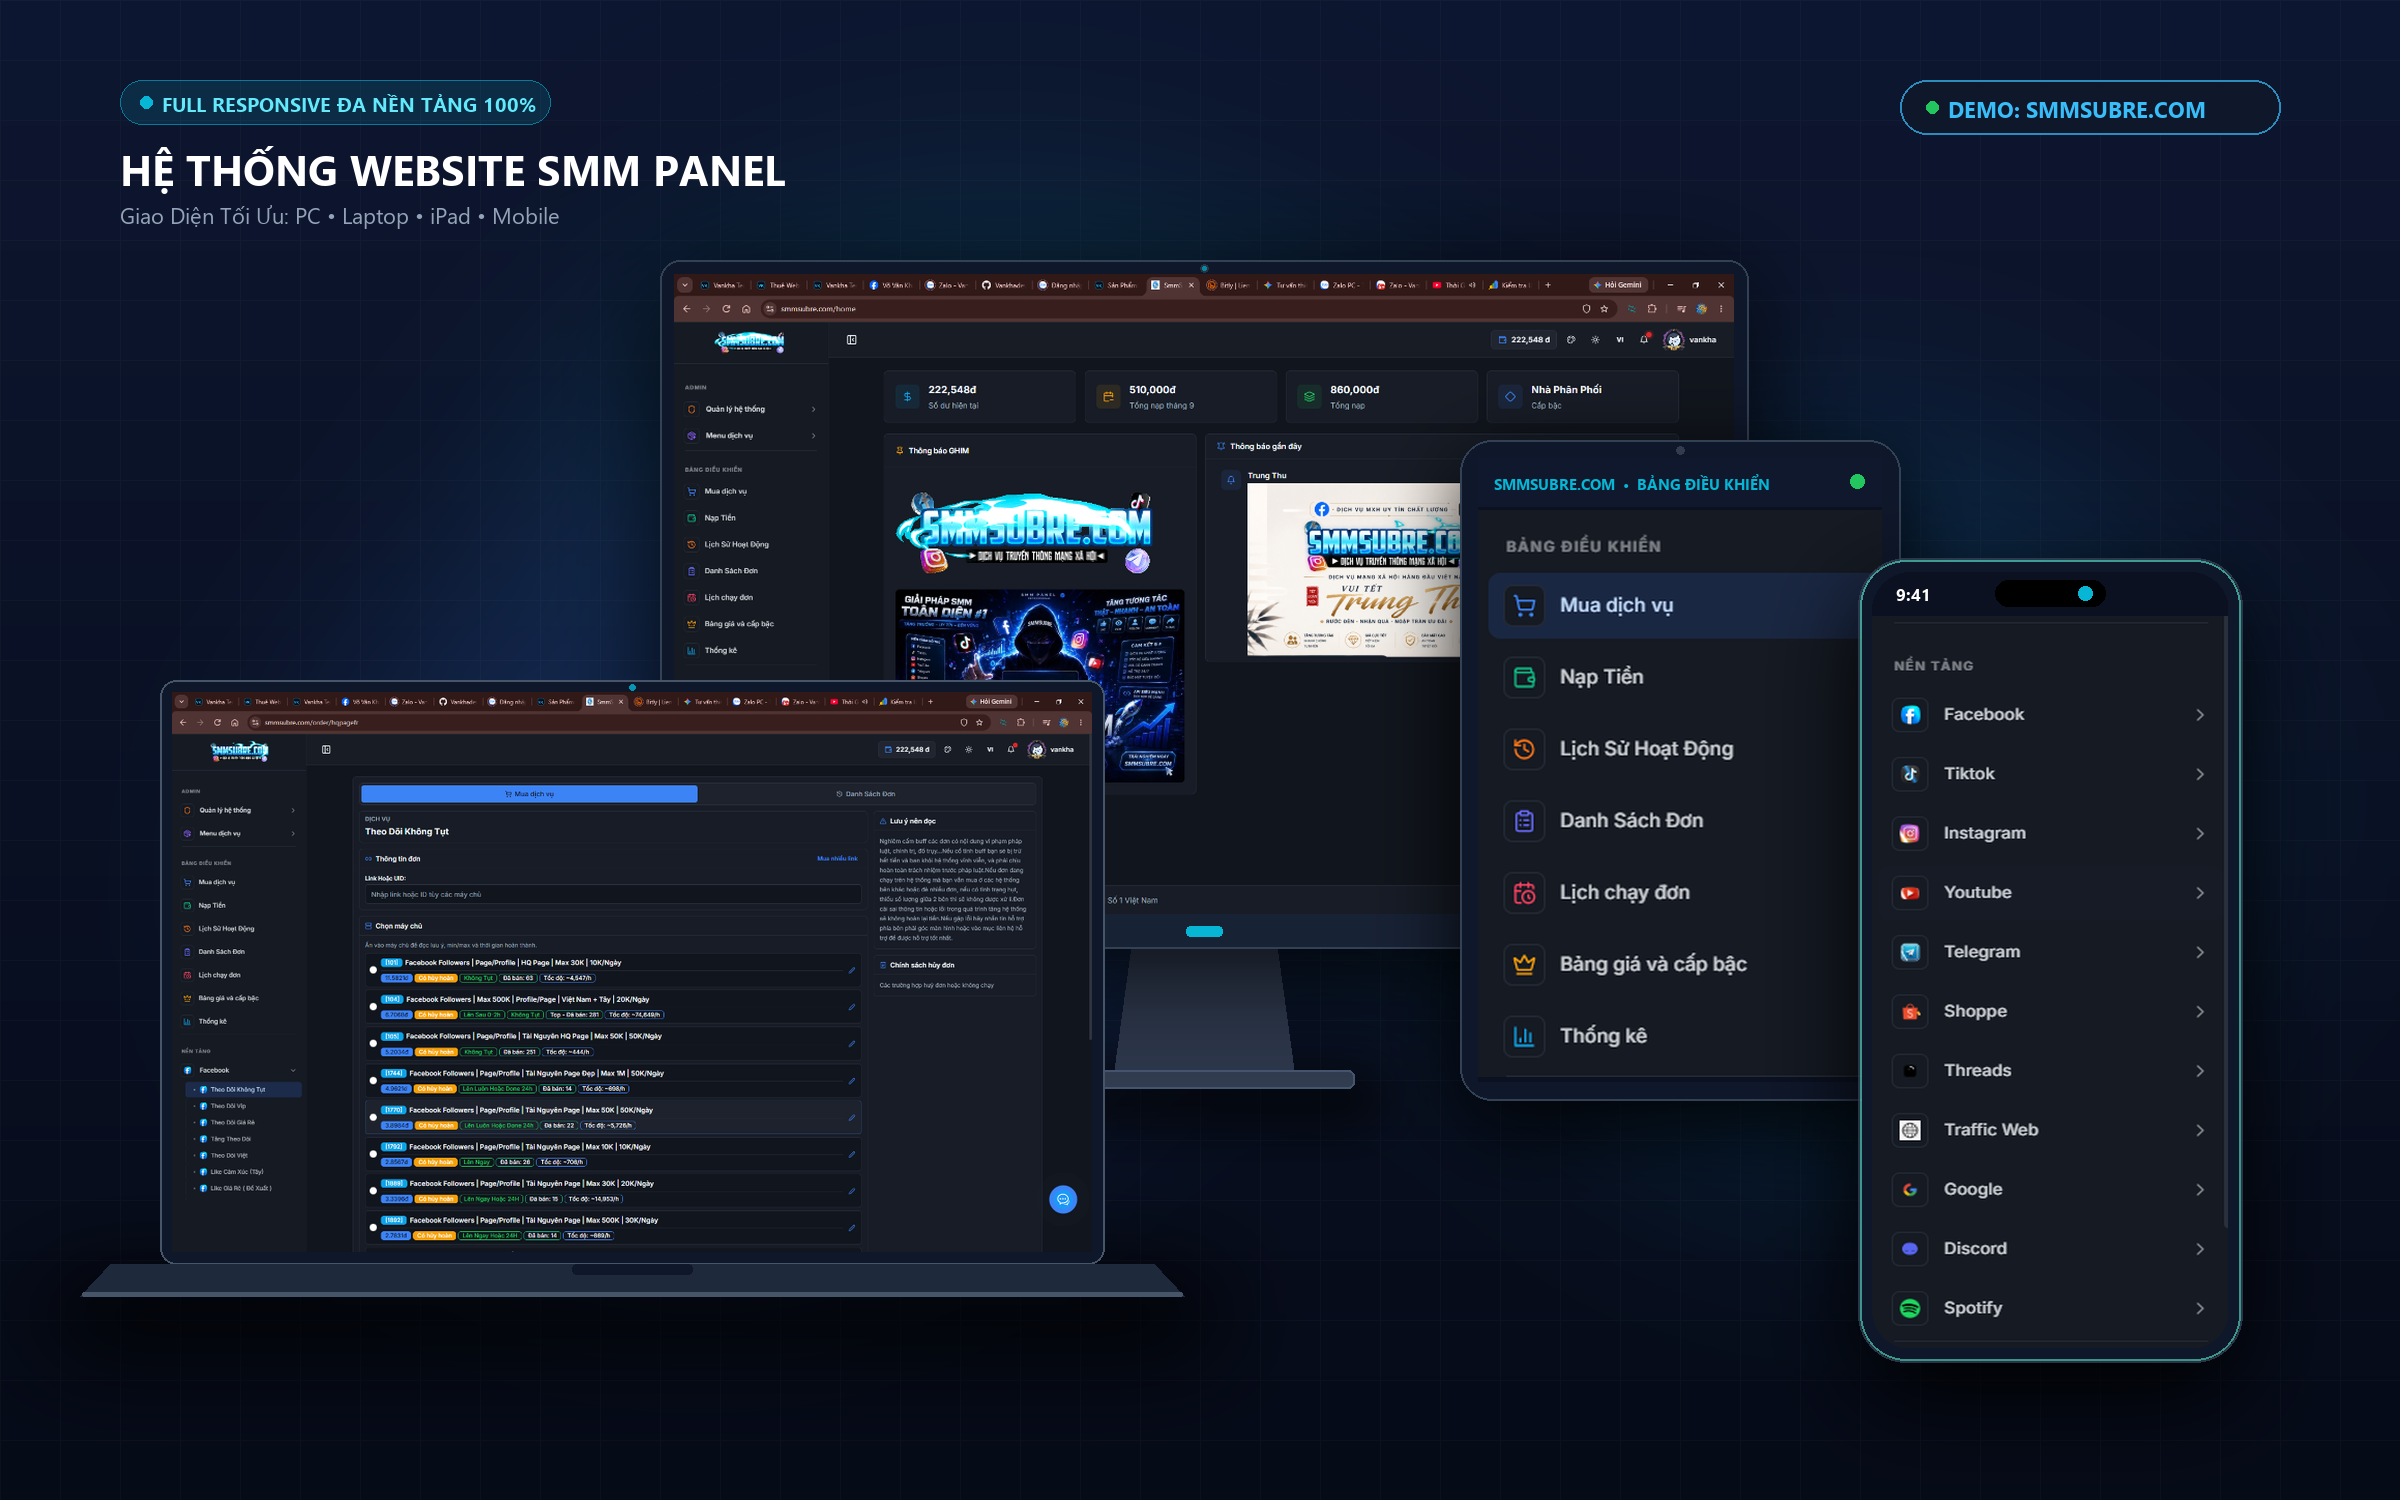Select server [1792] Max 10K radio button on laptop
This screenshot has width=2400, height=1500.
point(373,1154)
